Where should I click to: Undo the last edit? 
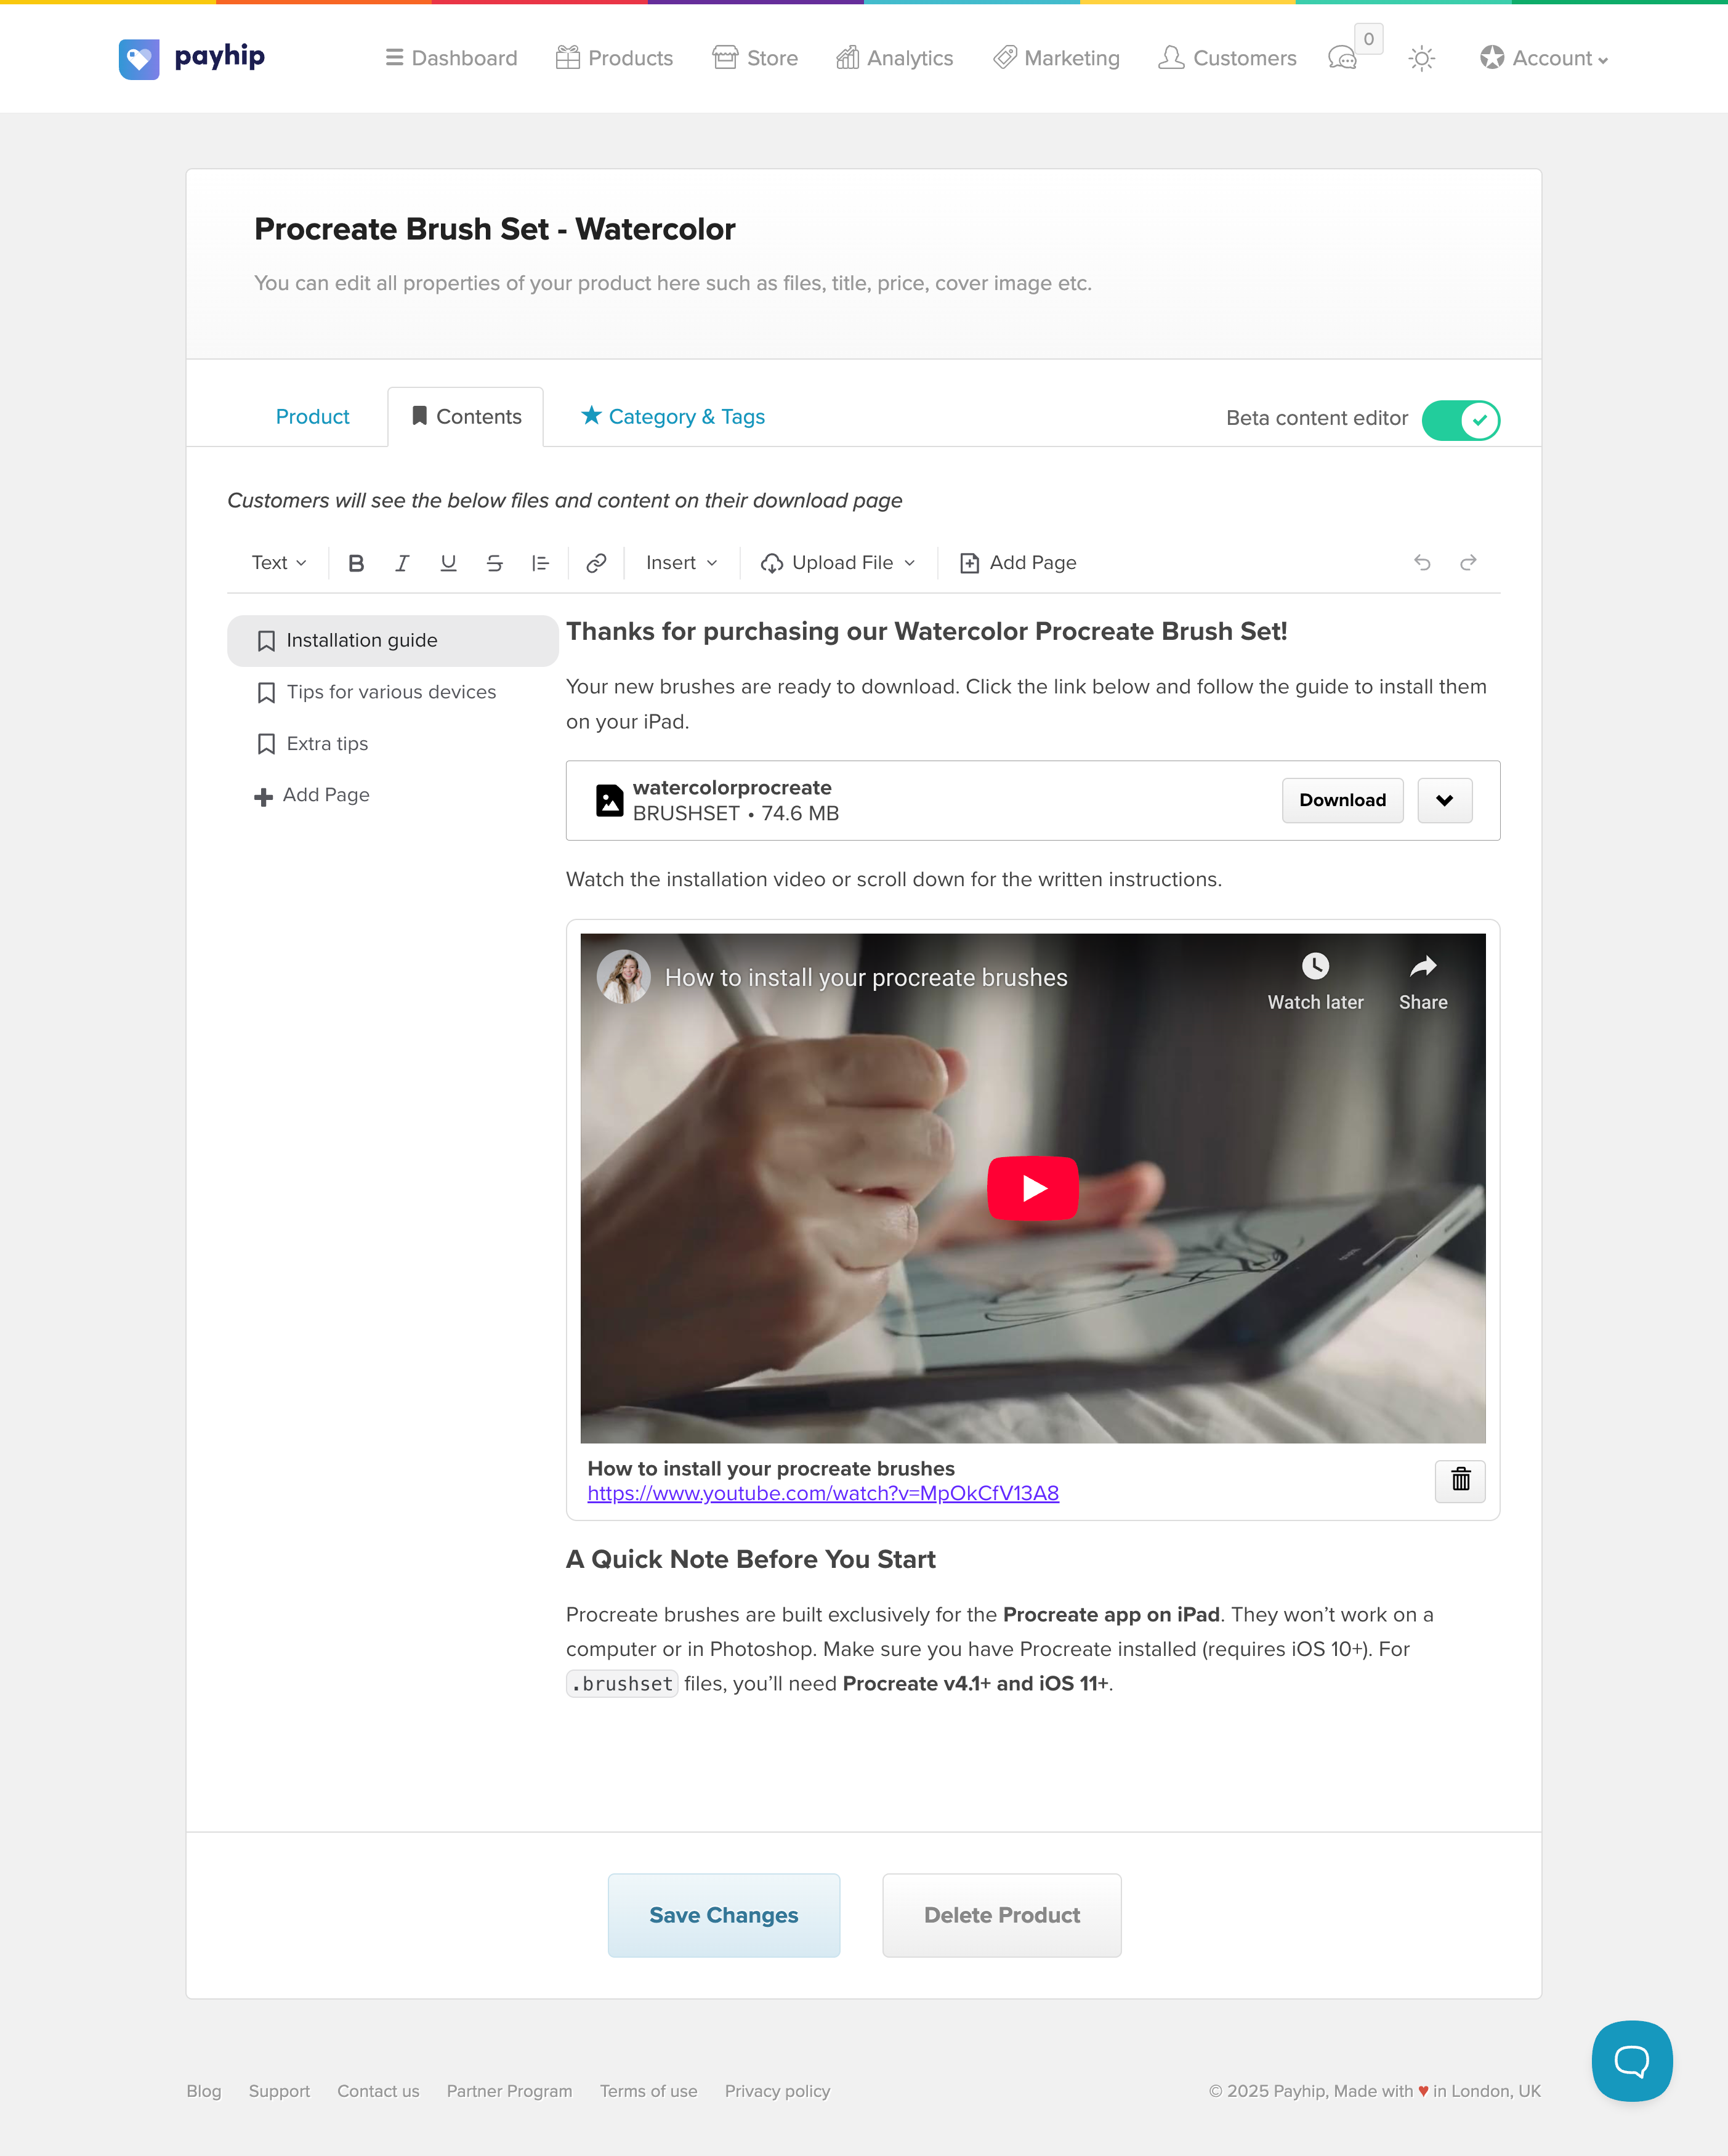pyautogui.click(x=1422, y=563)
